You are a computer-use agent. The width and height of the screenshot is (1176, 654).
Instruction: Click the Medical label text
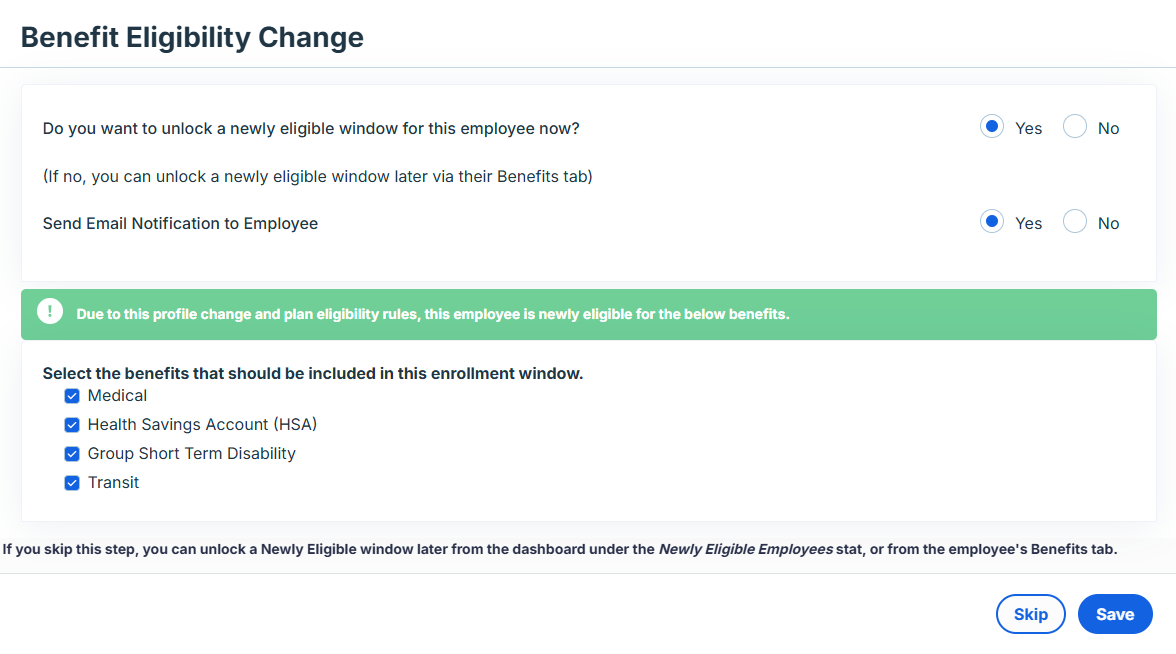click(118, 396)
